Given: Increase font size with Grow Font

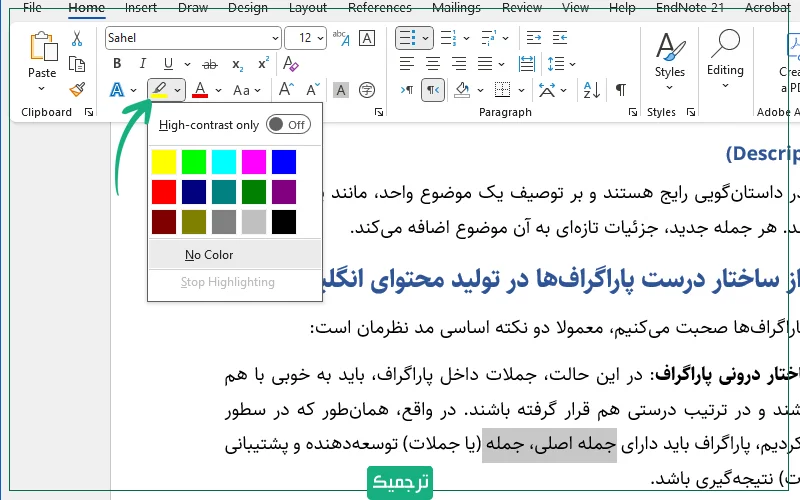Looking at the screenshot, I should point(287,89).
